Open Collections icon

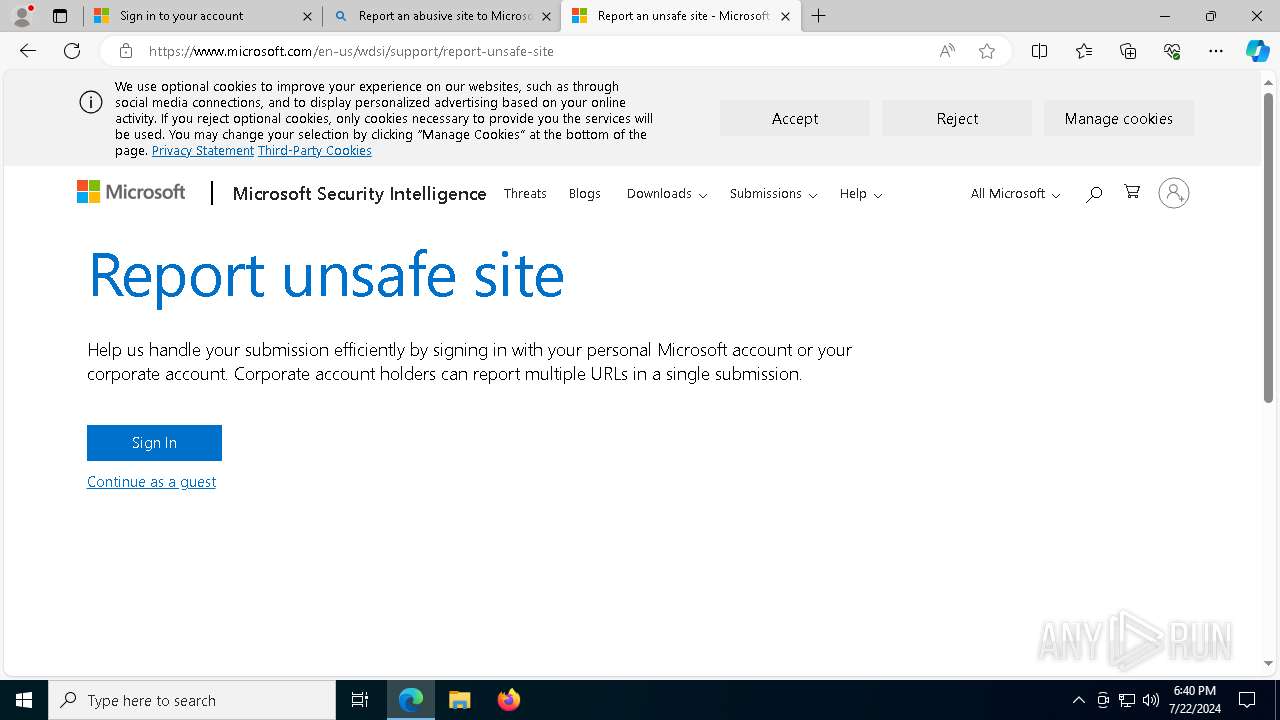tap(1128, 51)
